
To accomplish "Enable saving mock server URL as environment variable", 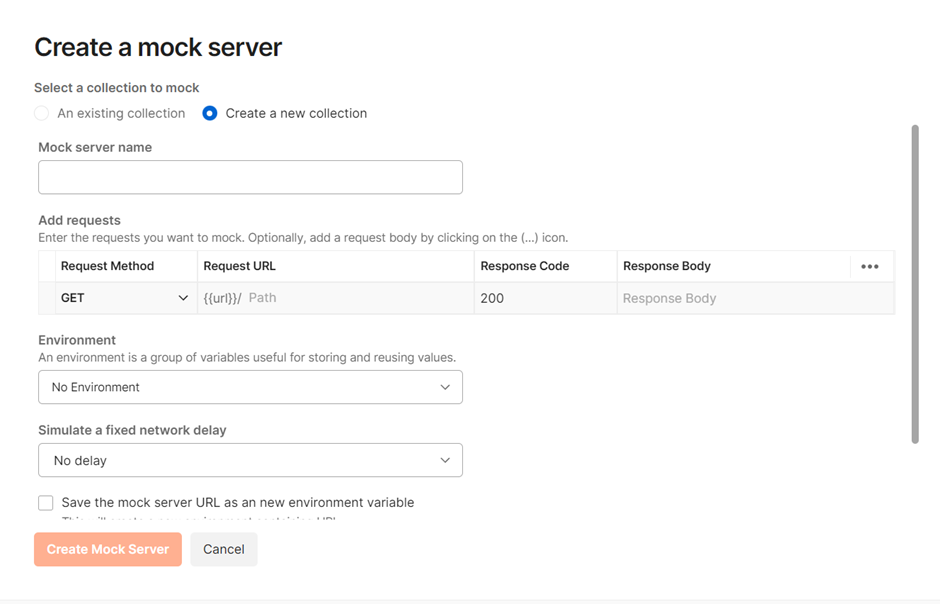I will tap(46, 503).
